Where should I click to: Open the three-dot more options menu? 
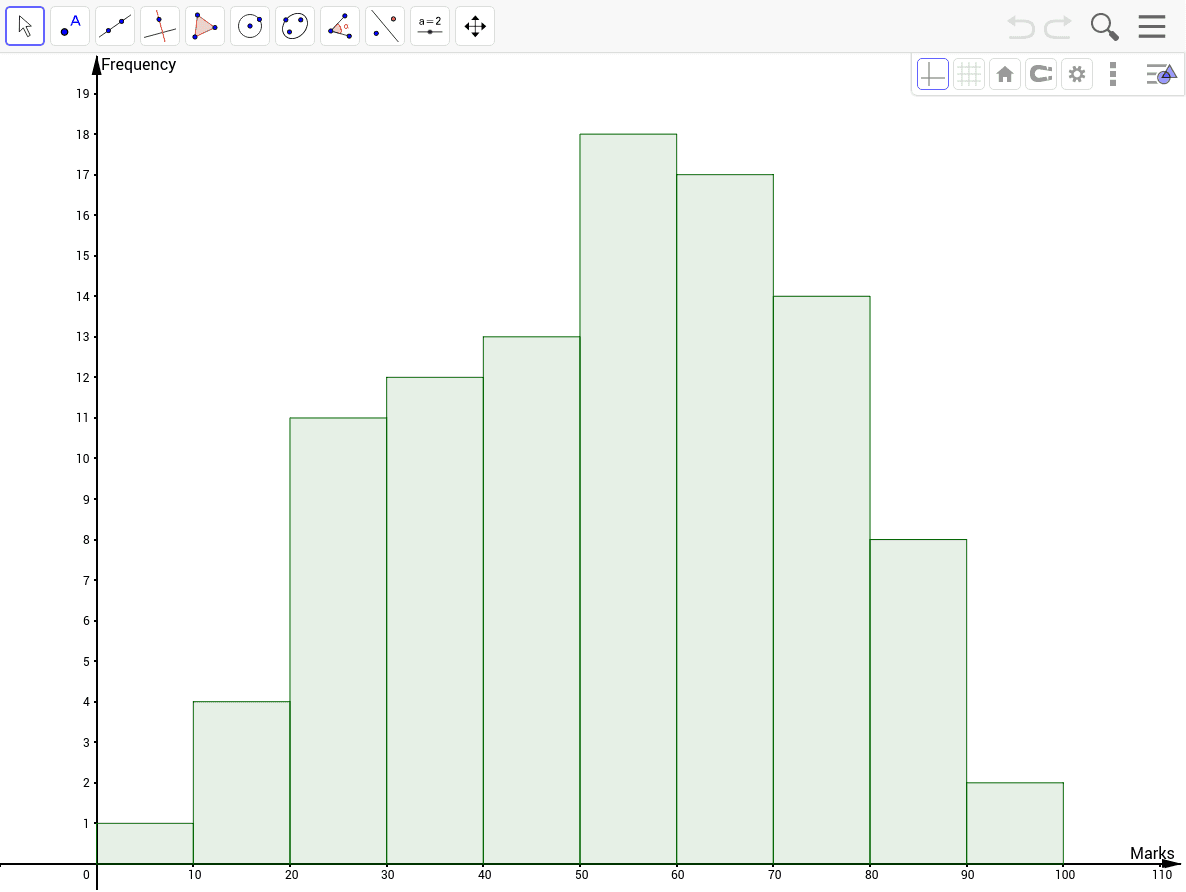pos(1112,74)
